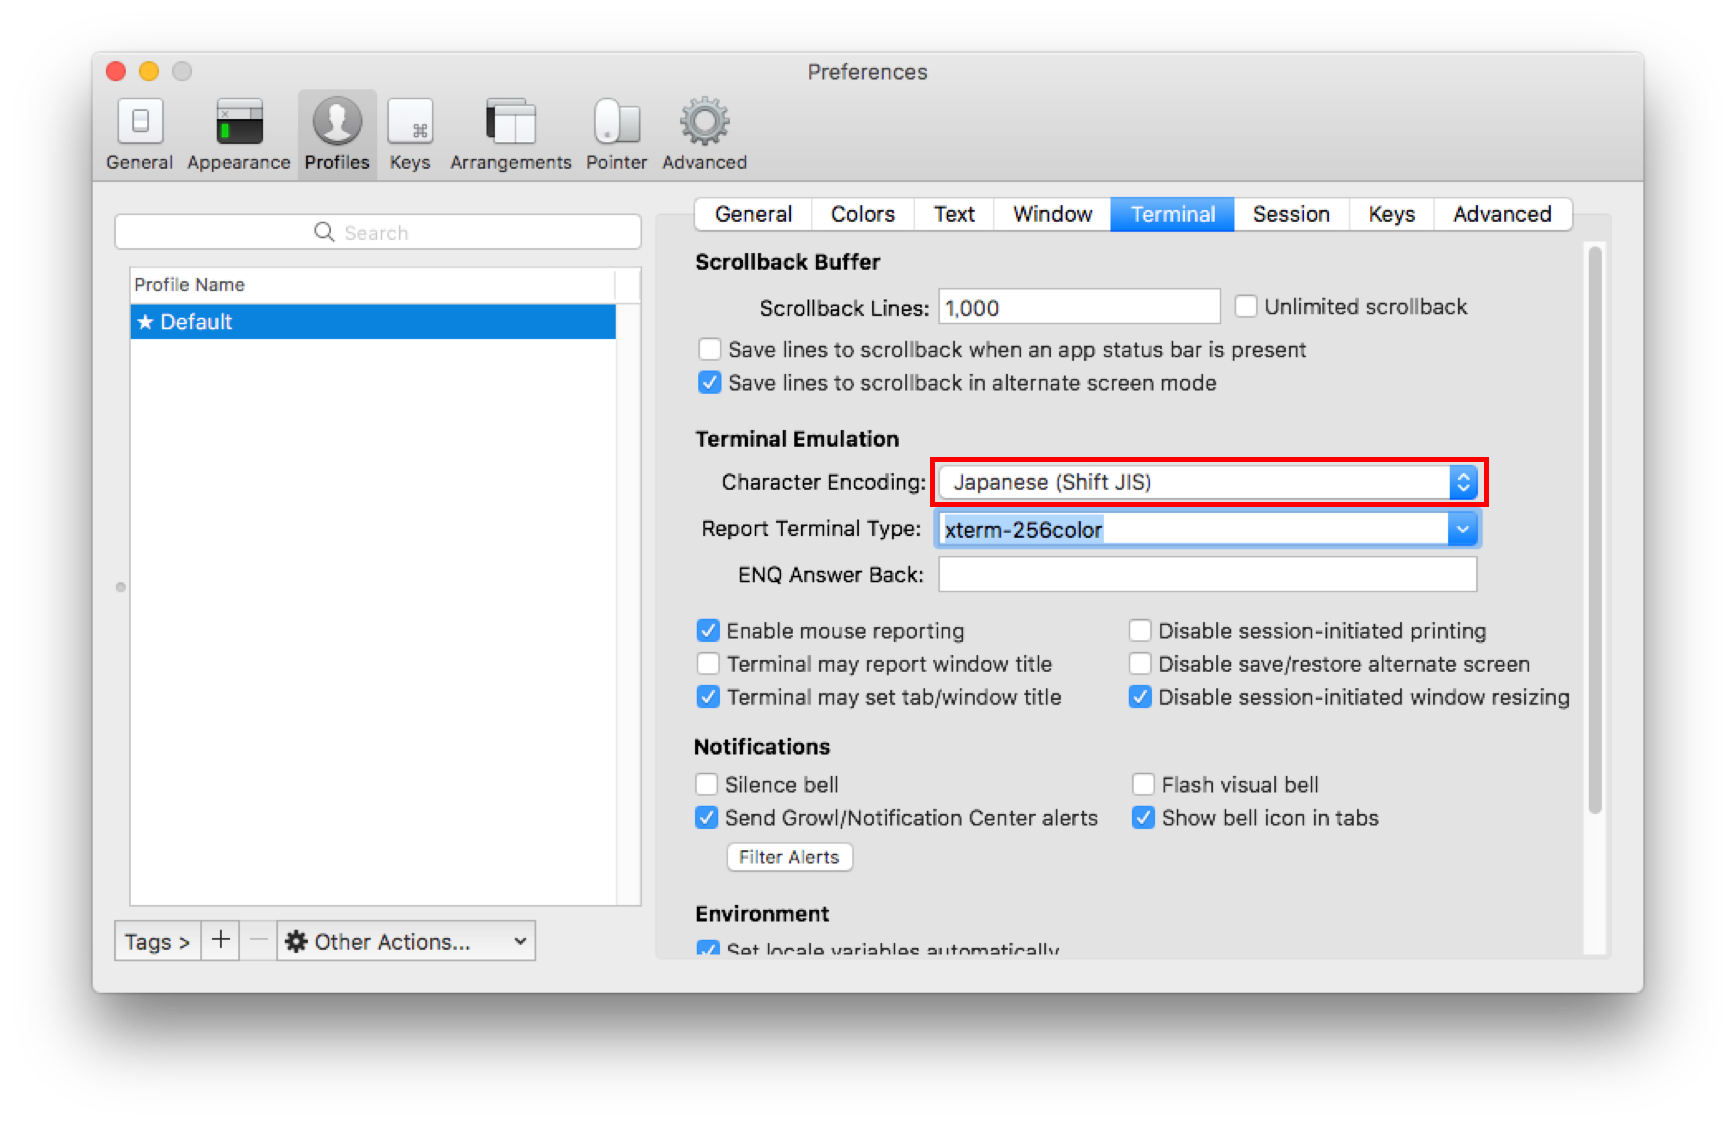Switch to the Session tab
This screenshot has height=1125, width=1736.
pyautogui.click(x=1290, y=214)
